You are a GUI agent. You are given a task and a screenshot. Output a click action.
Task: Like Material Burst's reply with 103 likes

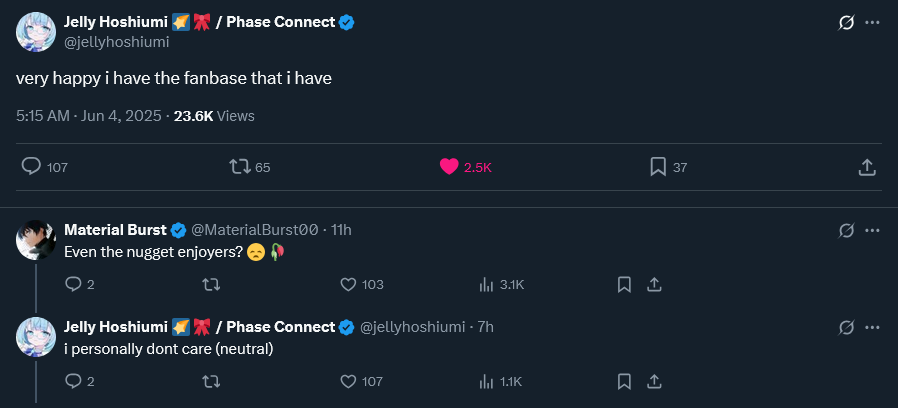tap(349, 284)
